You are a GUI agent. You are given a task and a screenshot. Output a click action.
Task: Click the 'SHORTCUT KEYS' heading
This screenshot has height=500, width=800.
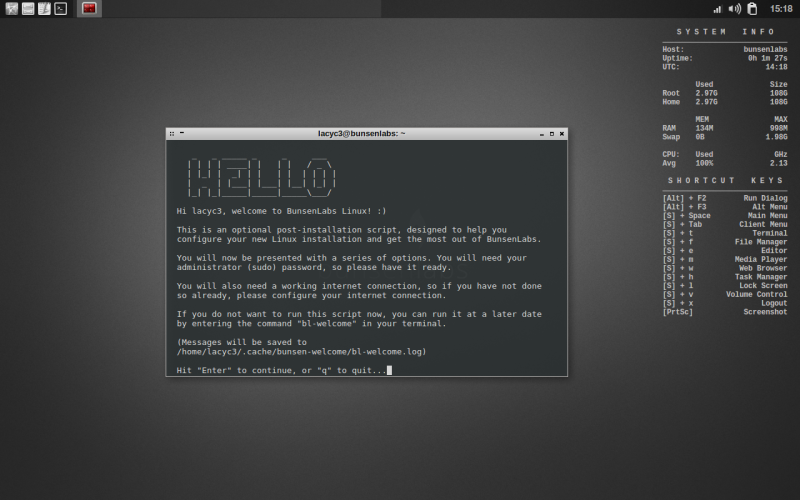coord(725,181)
